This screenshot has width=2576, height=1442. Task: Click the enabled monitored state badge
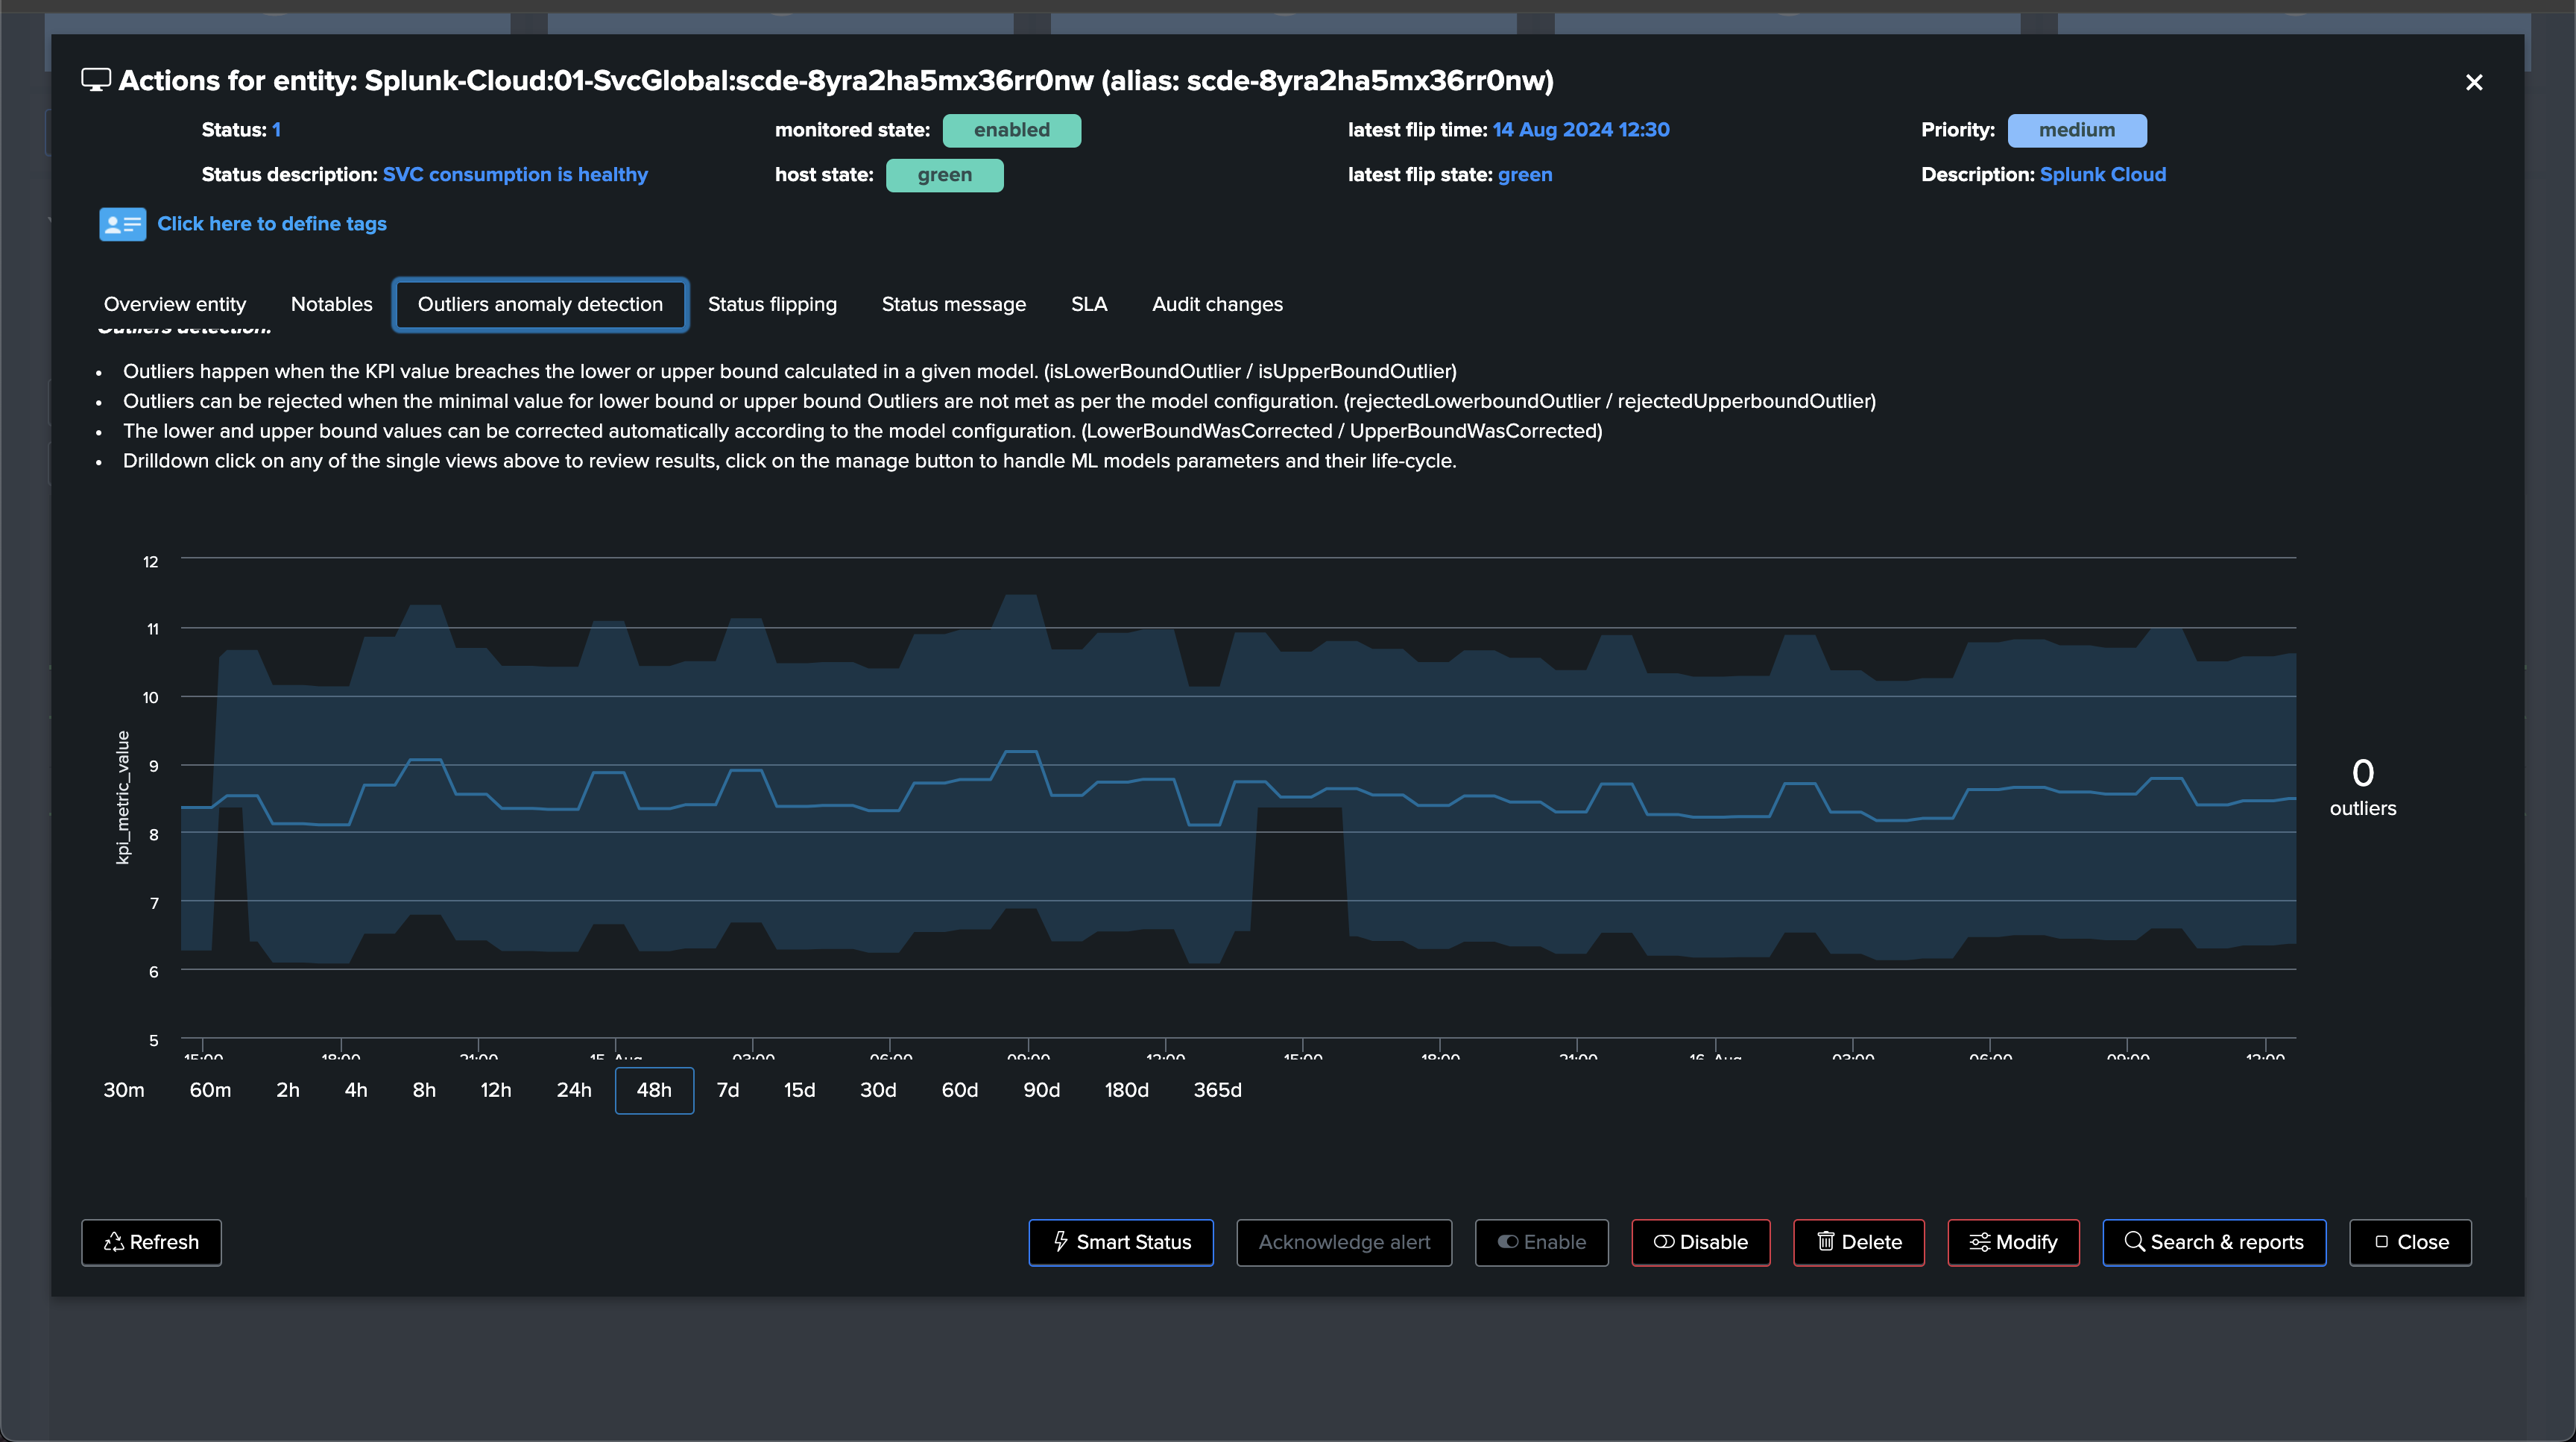(1011, 130)
